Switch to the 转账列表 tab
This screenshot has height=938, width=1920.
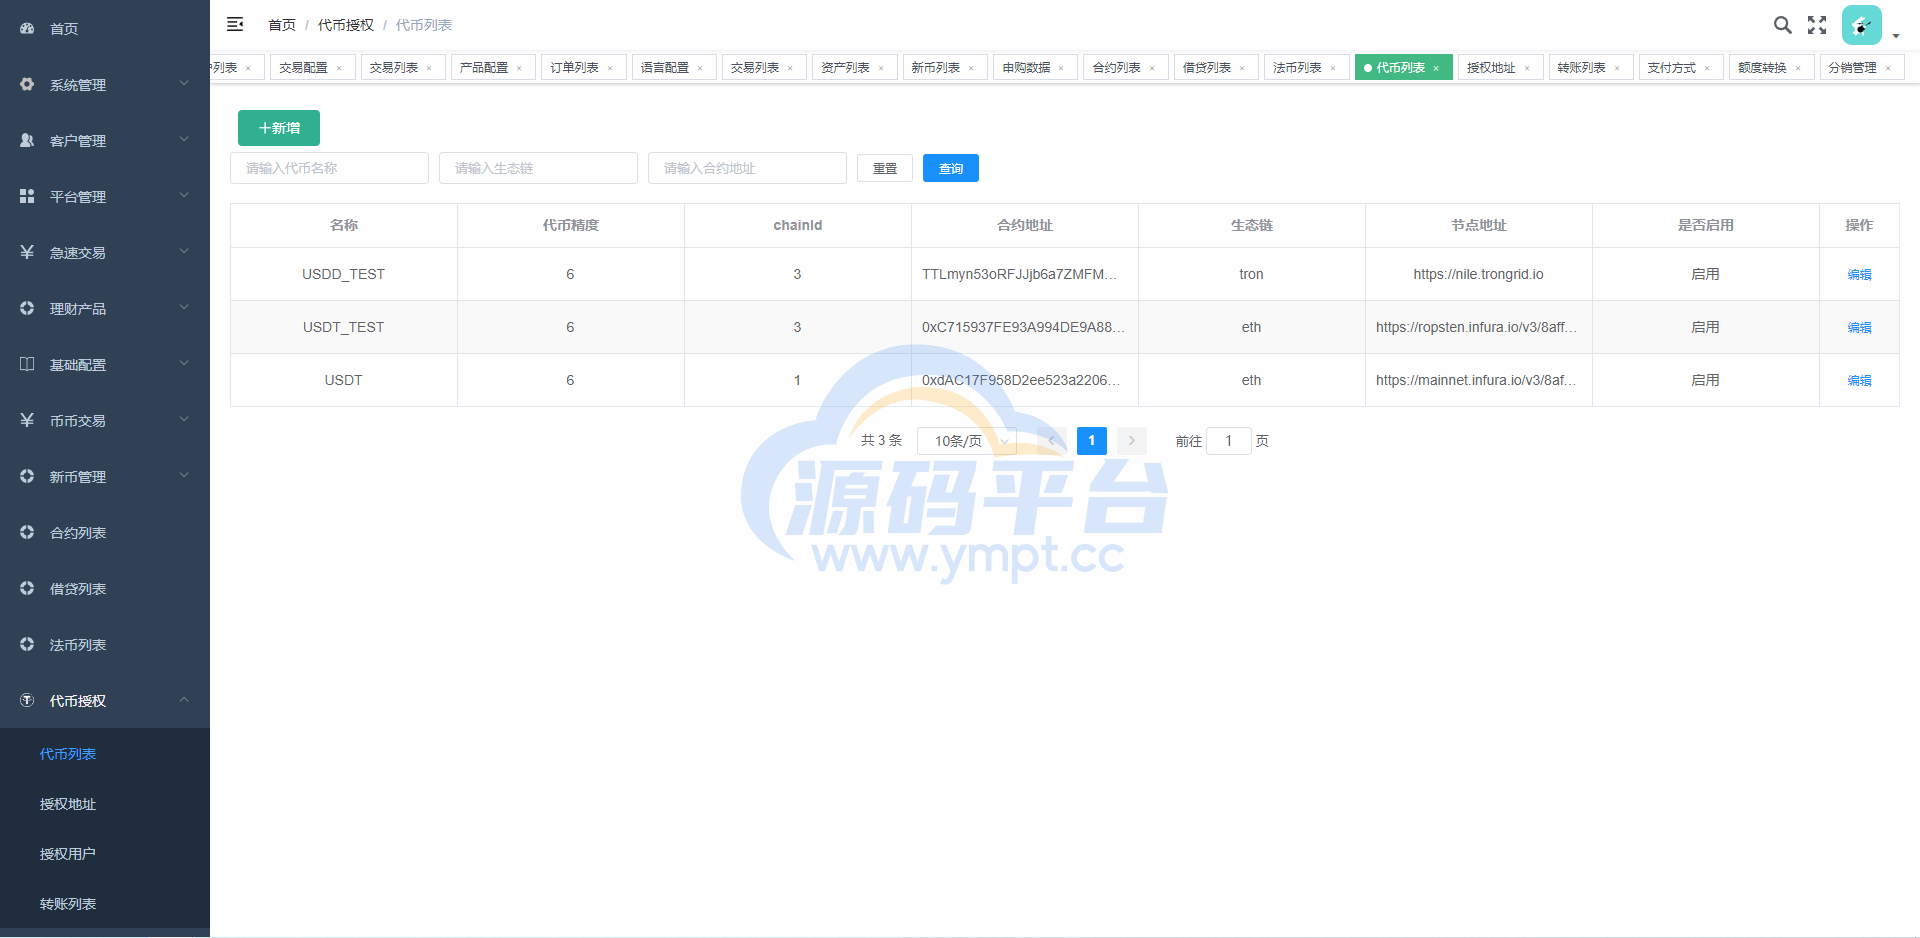[1581, 68]
